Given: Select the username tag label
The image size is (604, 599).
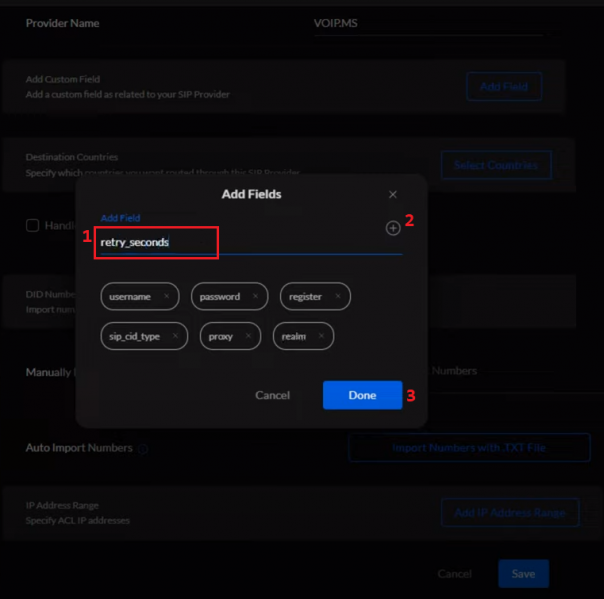Looking at the screenshot, I should coord(130,297).
